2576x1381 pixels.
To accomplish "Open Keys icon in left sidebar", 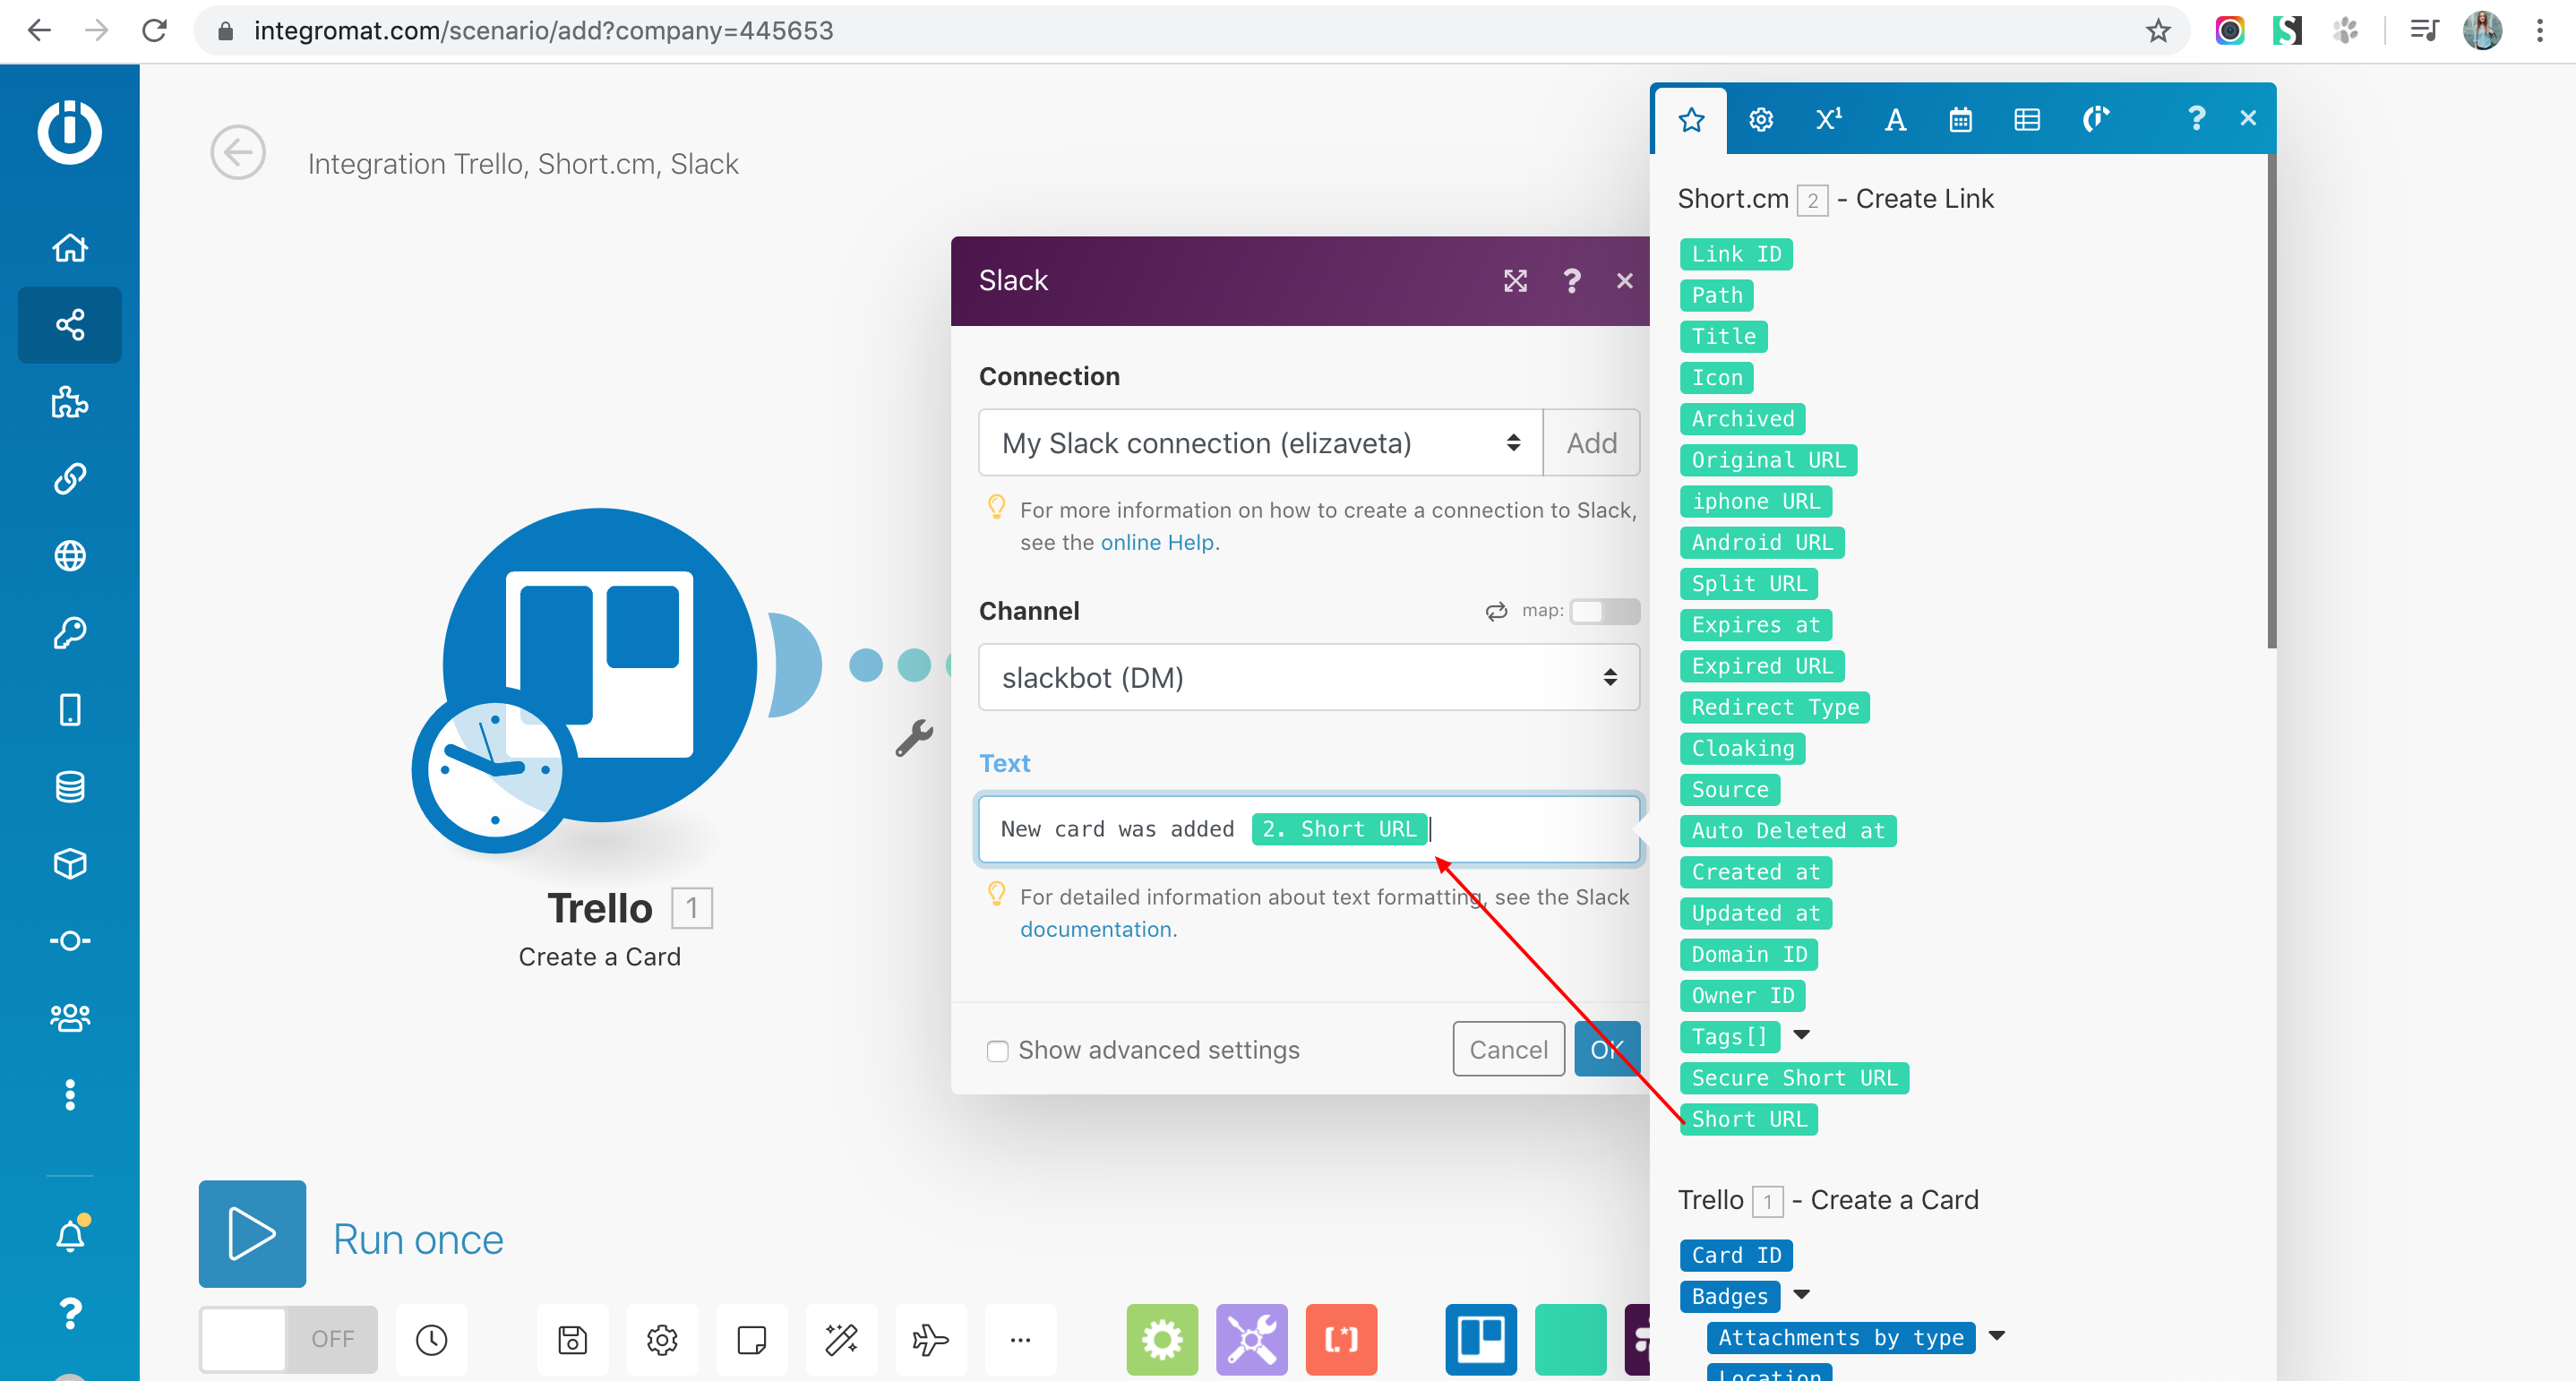I will click(69, 633).
